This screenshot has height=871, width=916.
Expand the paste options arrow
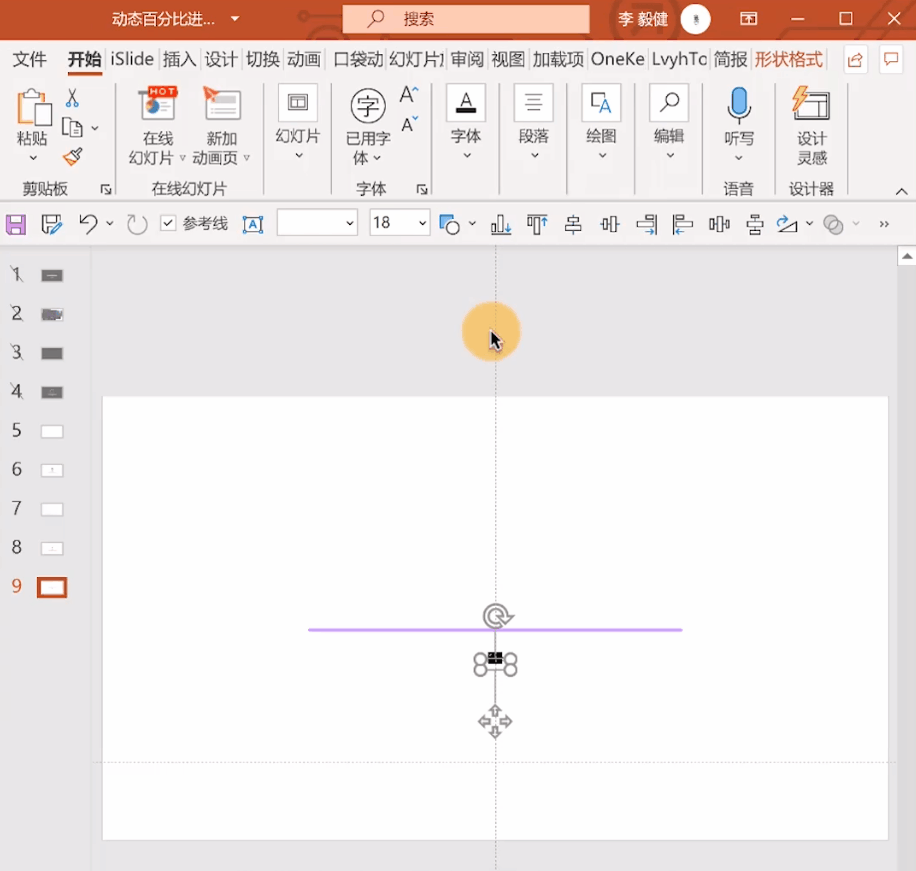33,158
